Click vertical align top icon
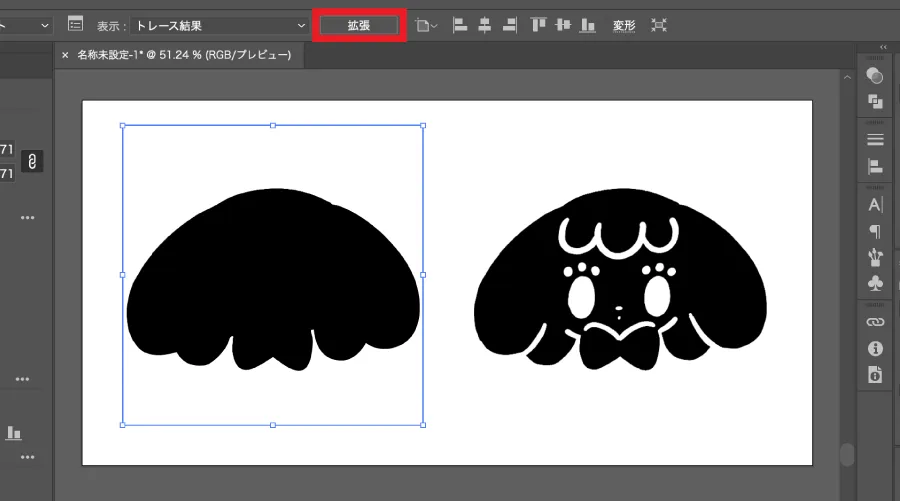 538,25
